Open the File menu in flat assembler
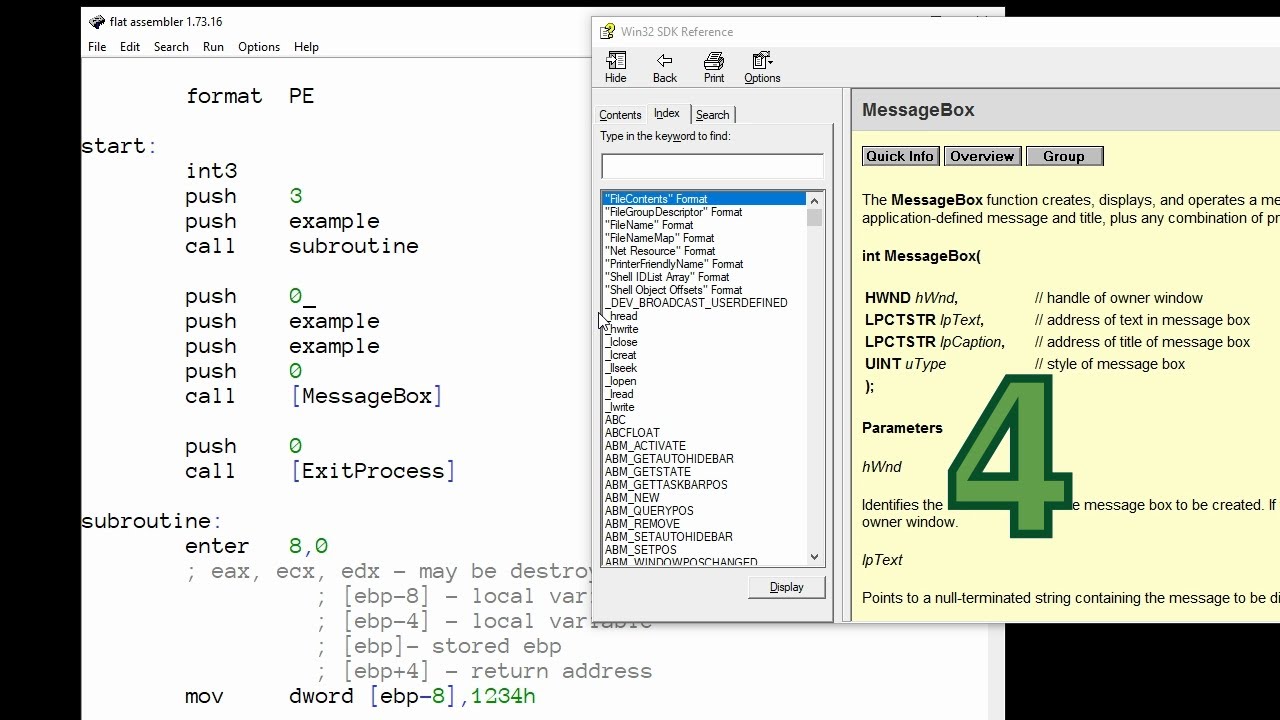1280x720 pixels. pyautogui.click(x=97, y=47)
